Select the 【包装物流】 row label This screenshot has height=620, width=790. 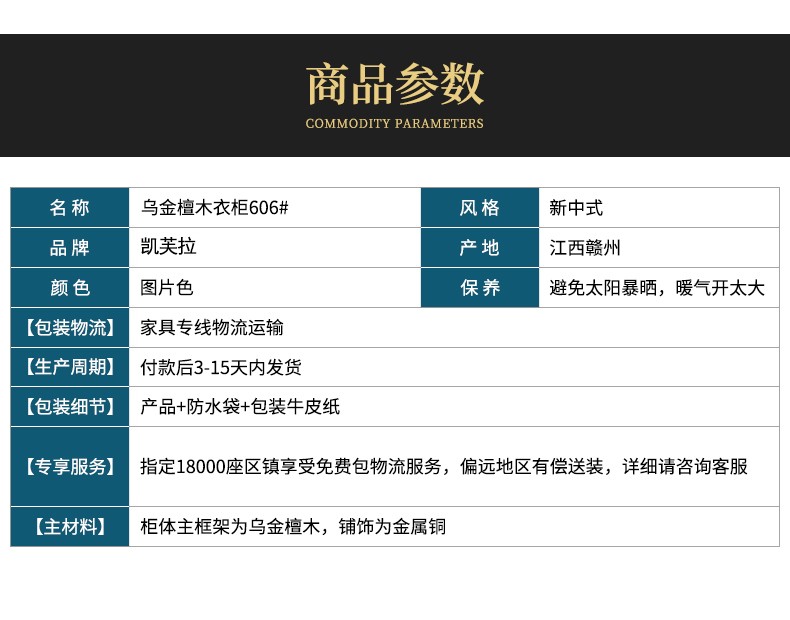coord(70,327)
